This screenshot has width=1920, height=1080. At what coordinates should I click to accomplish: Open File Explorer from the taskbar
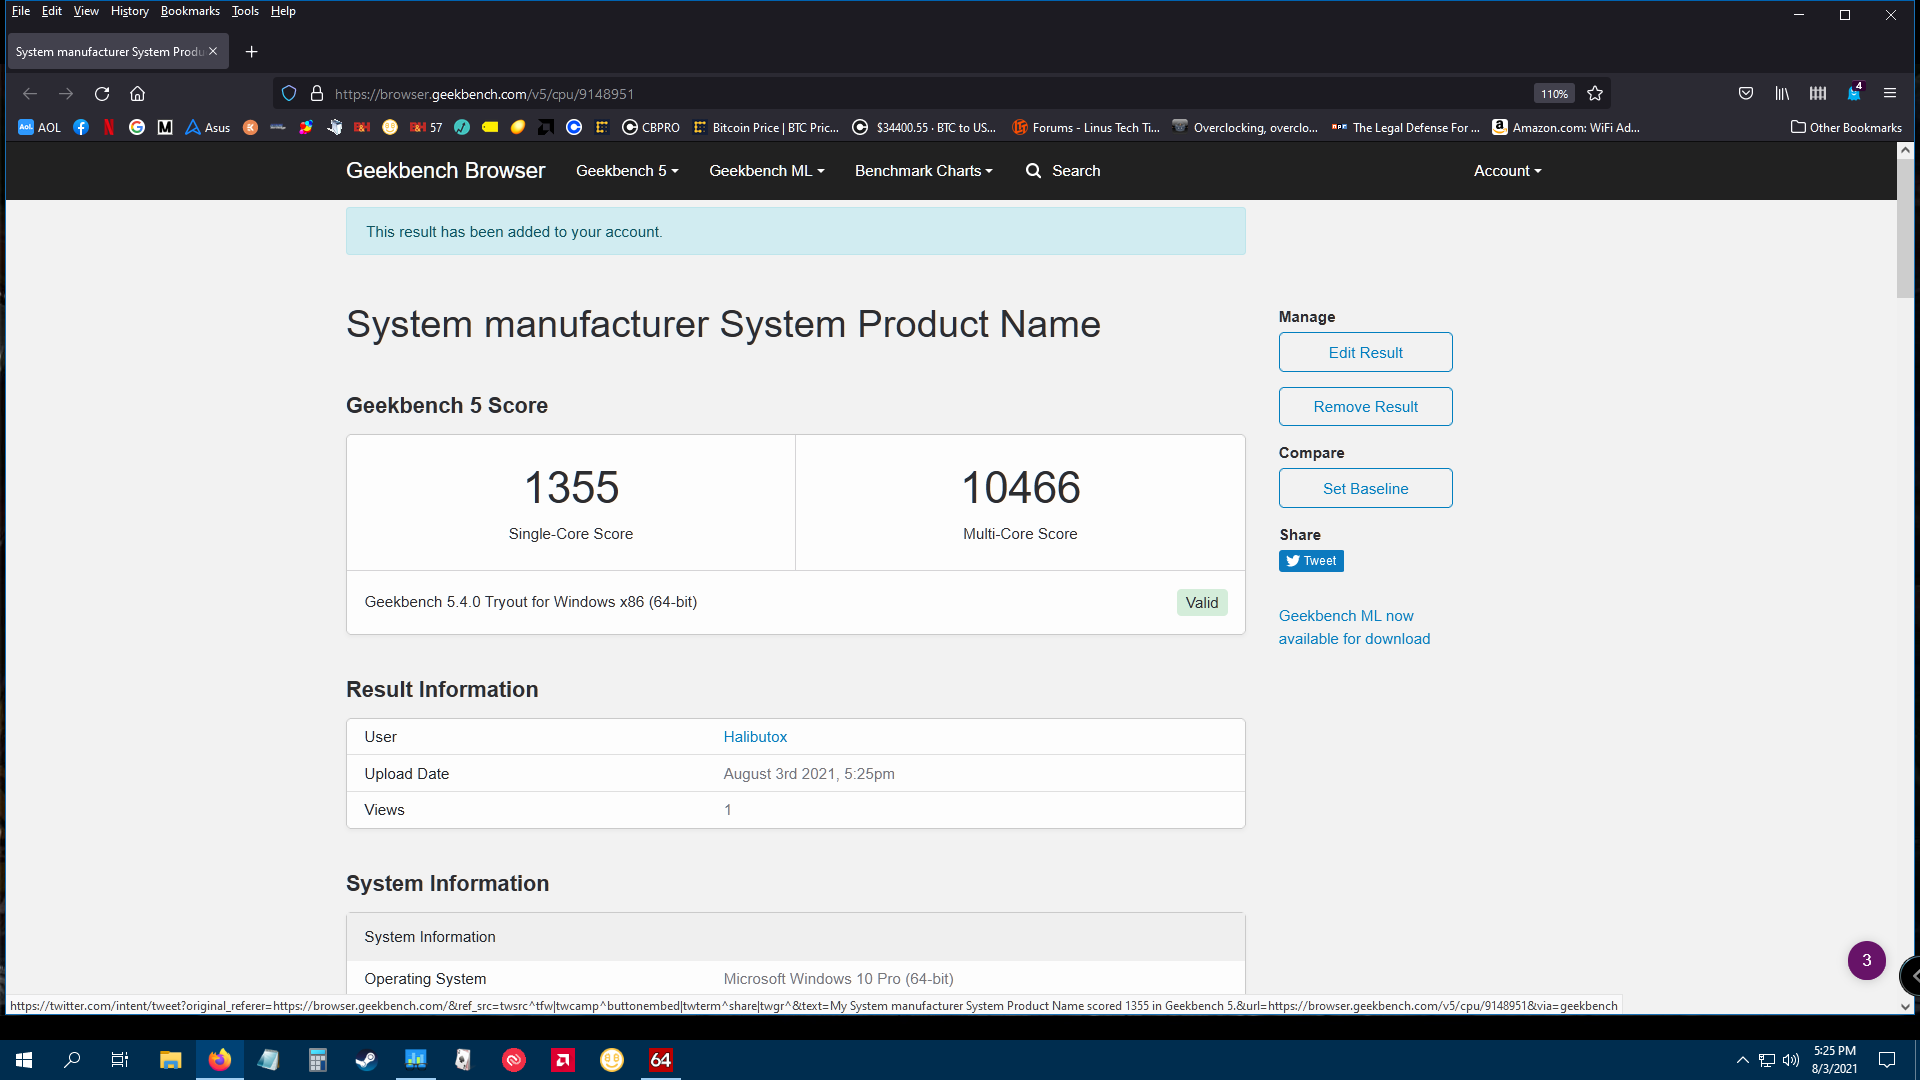[x=170, y=1060]
